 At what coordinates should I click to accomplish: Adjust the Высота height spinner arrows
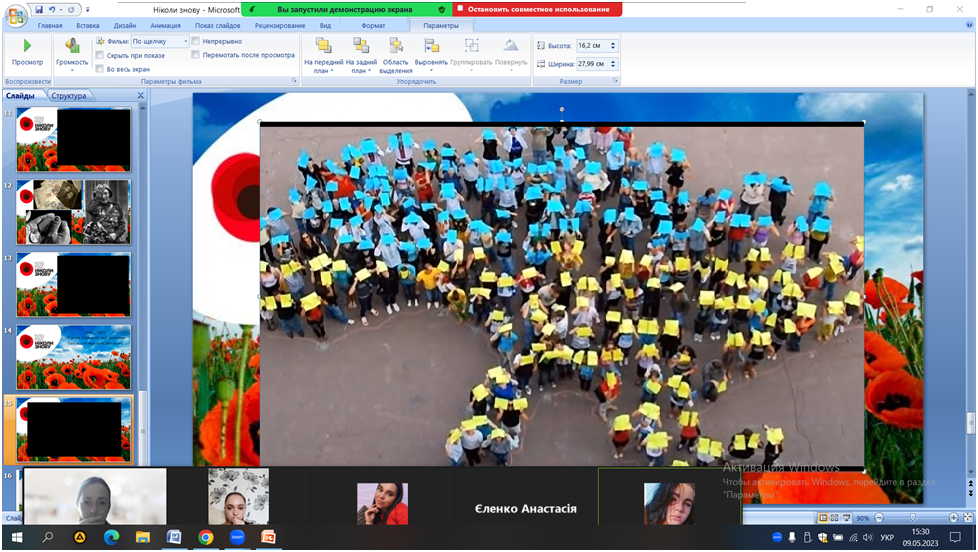point(613,46)
